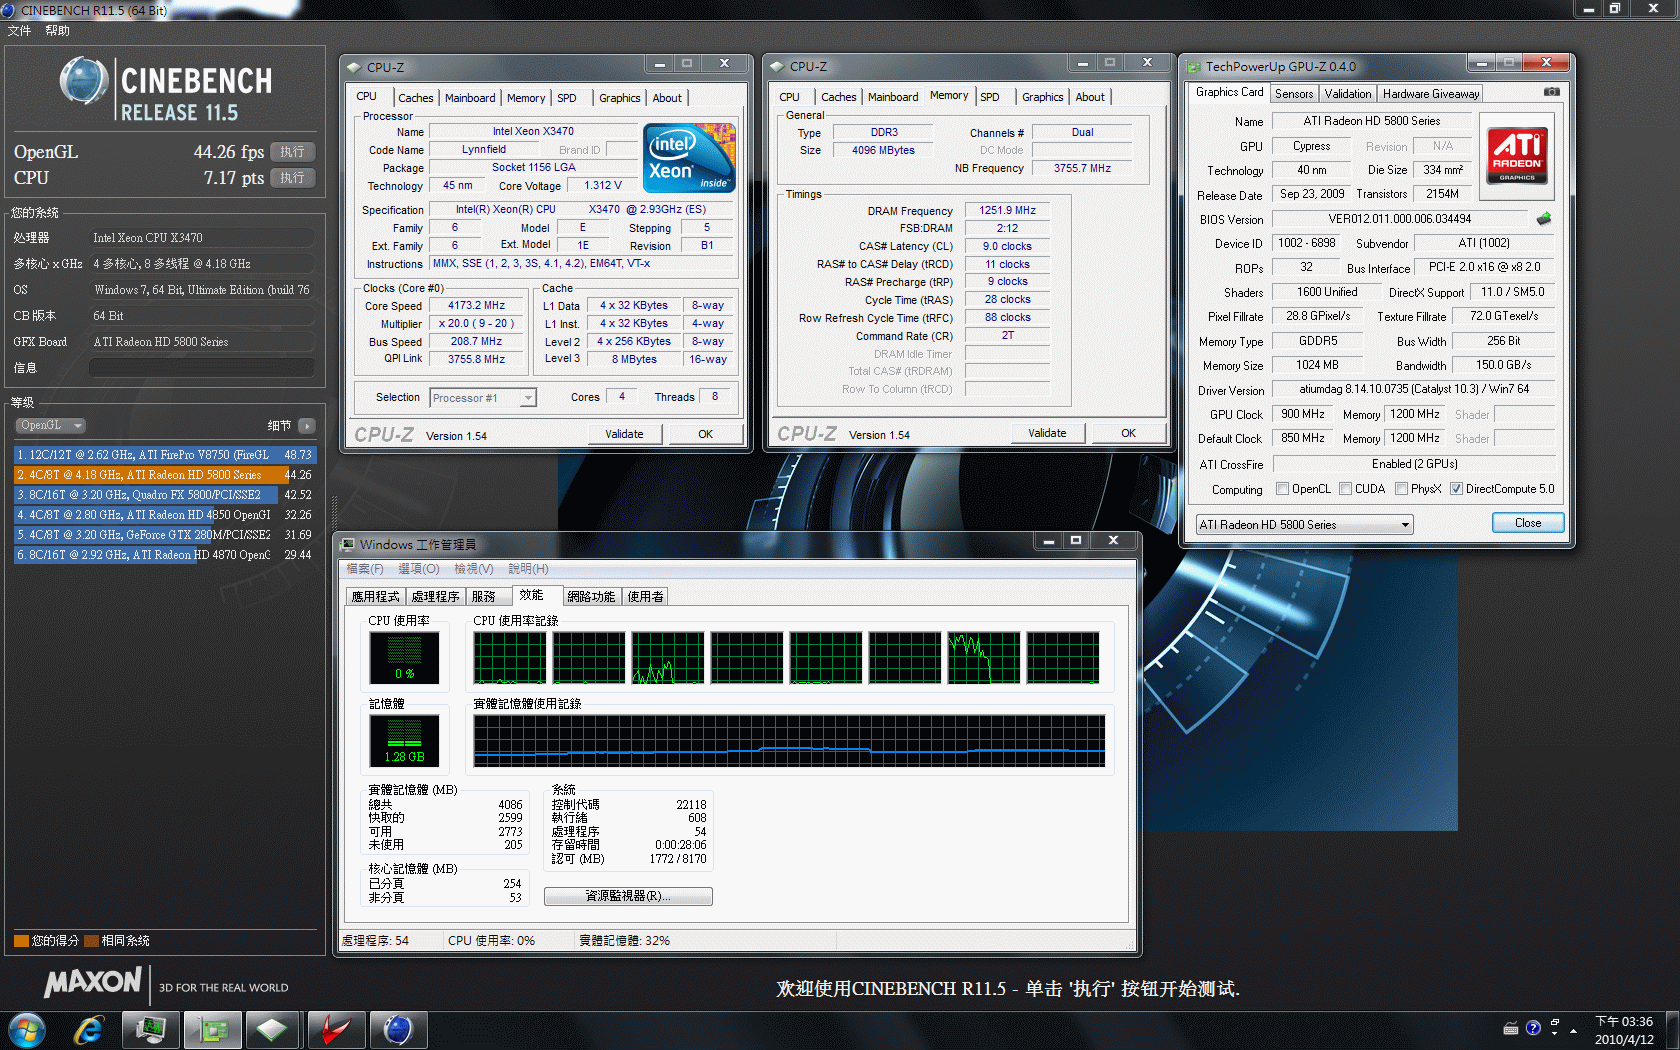
Task: Click the keyboard icon in system tray
Action: [1511, 1028]
